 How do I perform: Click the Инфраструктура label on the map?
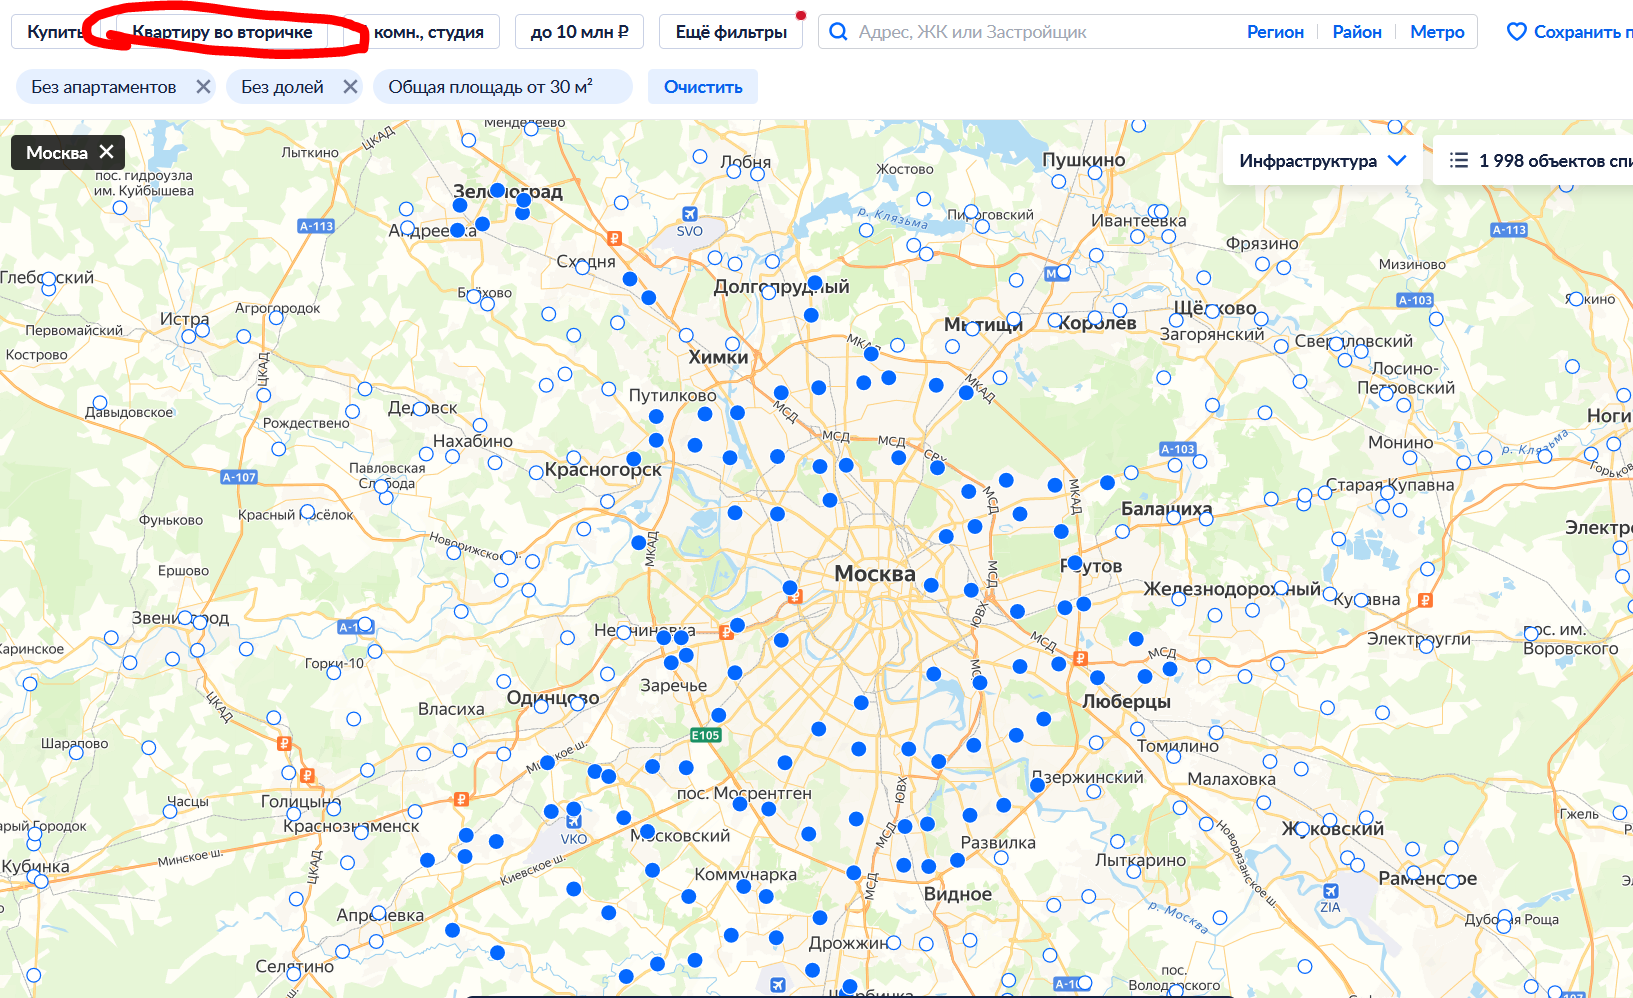[1308, 161]
